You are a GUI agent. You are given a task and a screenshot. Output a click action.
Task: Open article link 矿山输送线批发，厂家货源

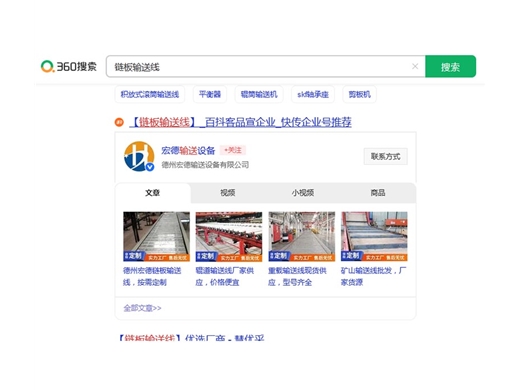pos(373,276)
